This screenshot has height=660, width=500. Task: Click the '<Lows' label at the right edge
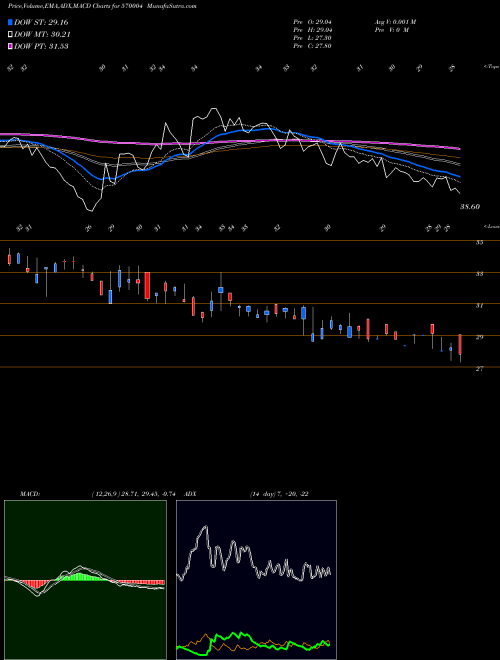pos(492,226)
